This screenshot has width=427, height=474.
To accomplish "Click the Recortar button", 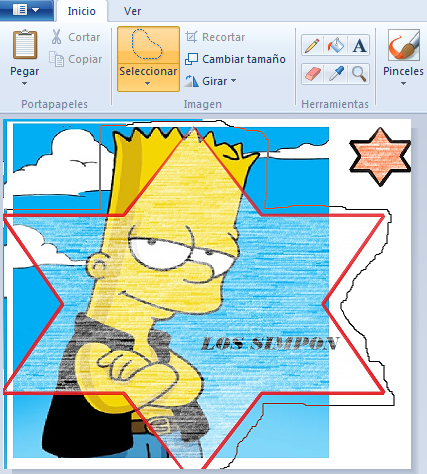I will pyautogui.click(x=215, y=37).
